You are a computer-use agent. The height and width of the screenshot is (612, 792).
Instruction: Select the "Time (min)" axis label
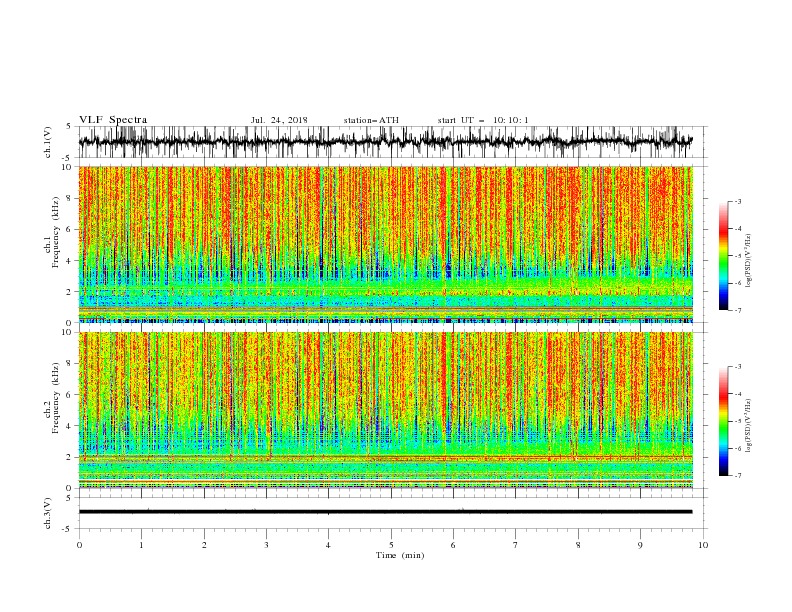click(x=400, y=555)
